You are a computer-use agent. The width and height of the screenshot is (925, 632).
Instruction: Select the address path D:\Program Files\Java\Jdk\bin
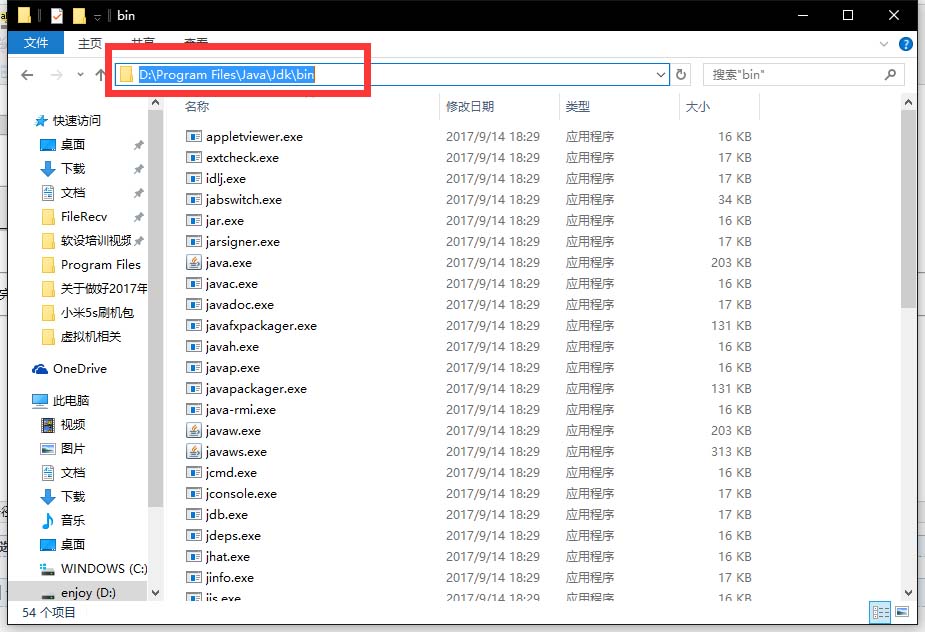pos(227,74)
